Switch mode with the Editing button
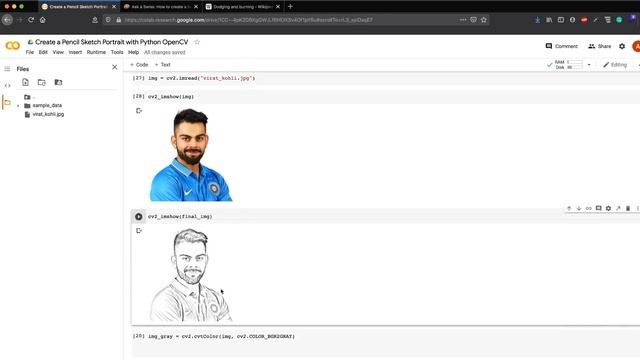 (x=615, y=64)
